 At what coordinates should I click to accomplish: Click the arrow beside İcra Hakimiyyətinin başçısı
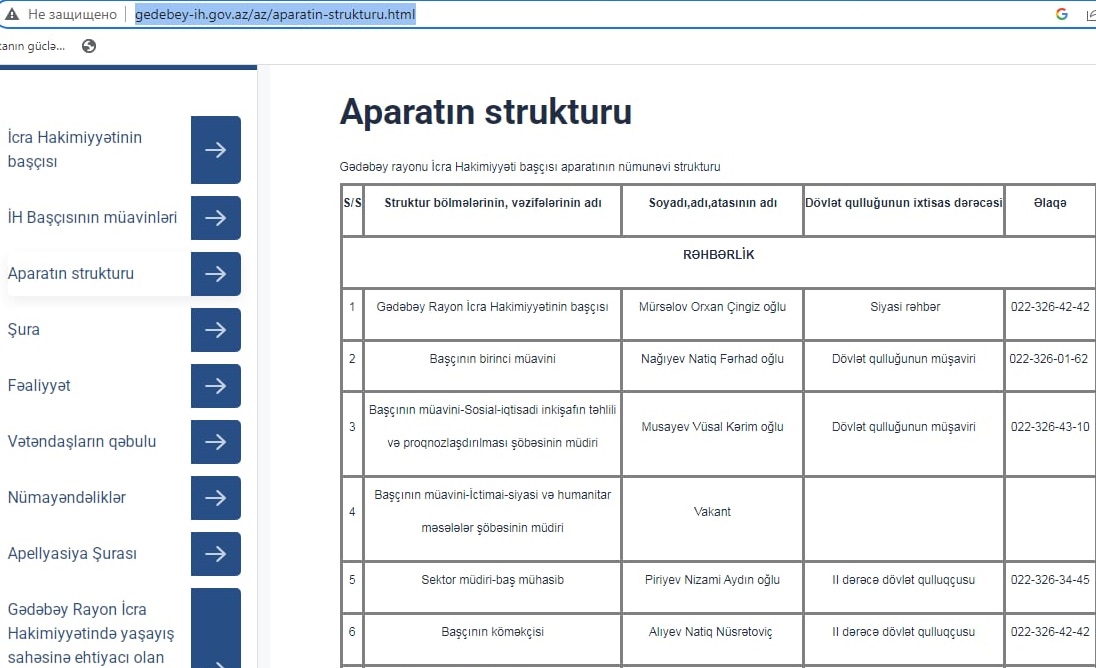pyautogui.click(x=216, y=150)
